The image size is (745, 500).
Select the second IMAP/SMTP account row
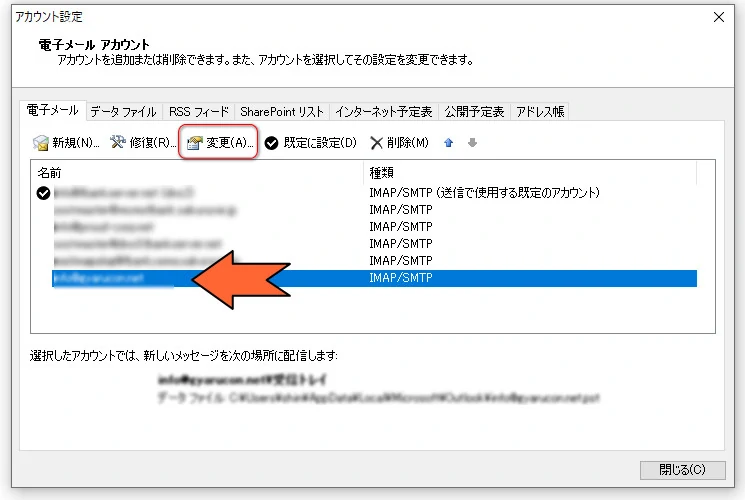374,210
